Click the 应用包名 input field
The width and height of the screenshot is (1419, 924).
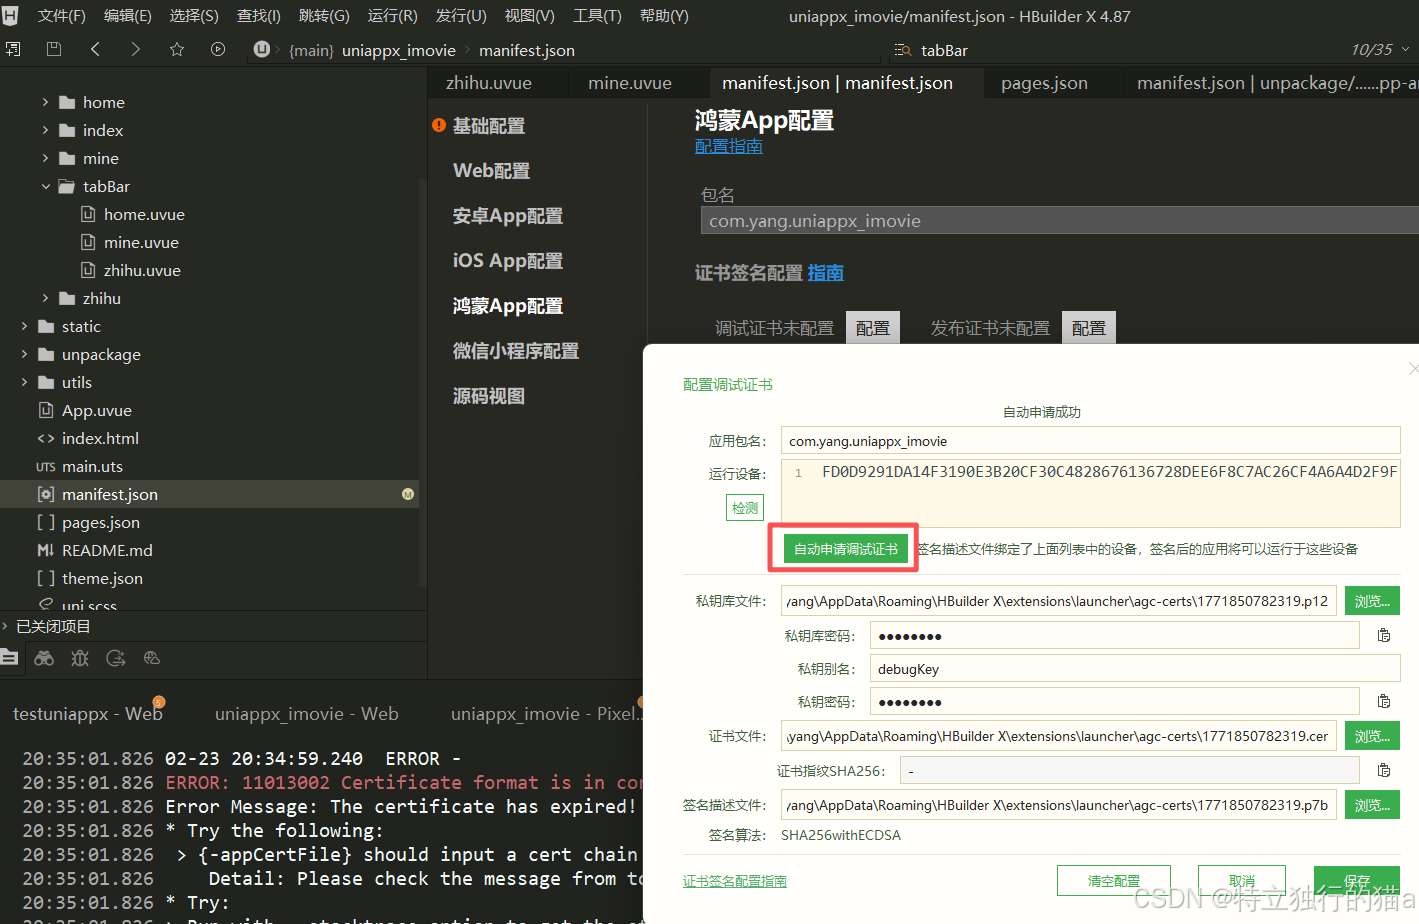(x=1090, y=441)
